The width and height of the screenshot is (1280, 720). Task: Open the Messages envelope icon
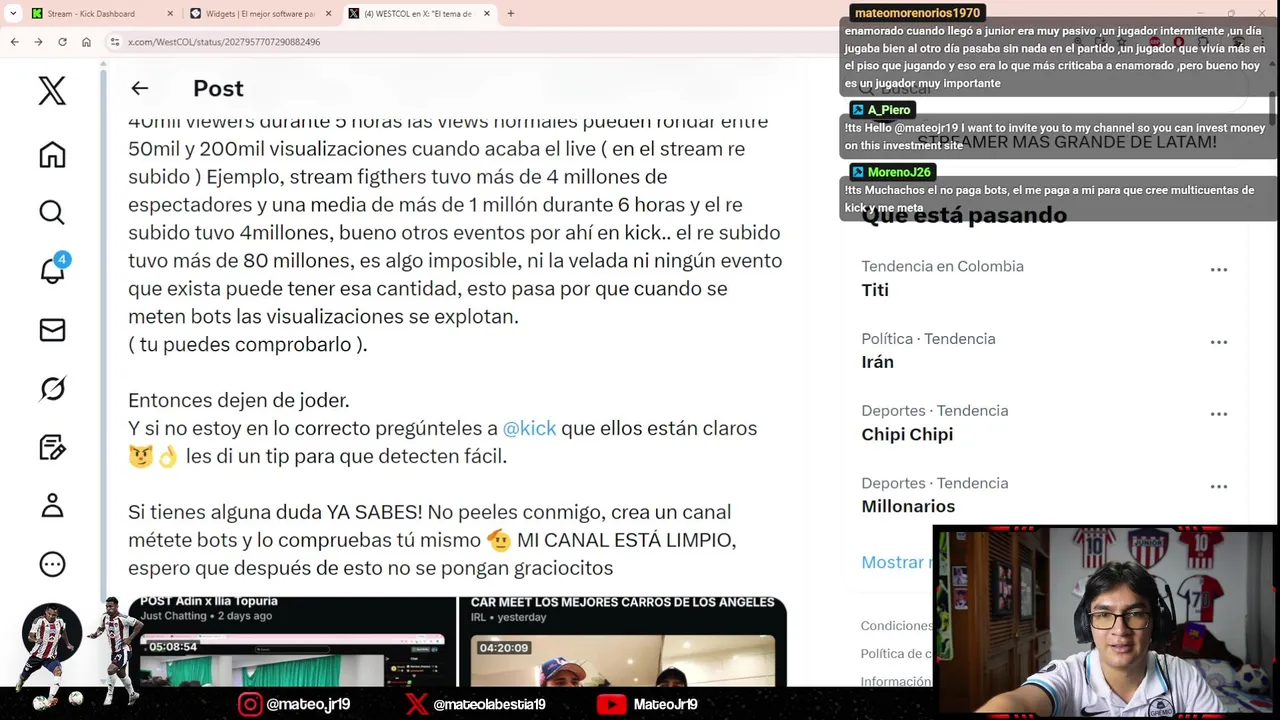tap(52, 330)
